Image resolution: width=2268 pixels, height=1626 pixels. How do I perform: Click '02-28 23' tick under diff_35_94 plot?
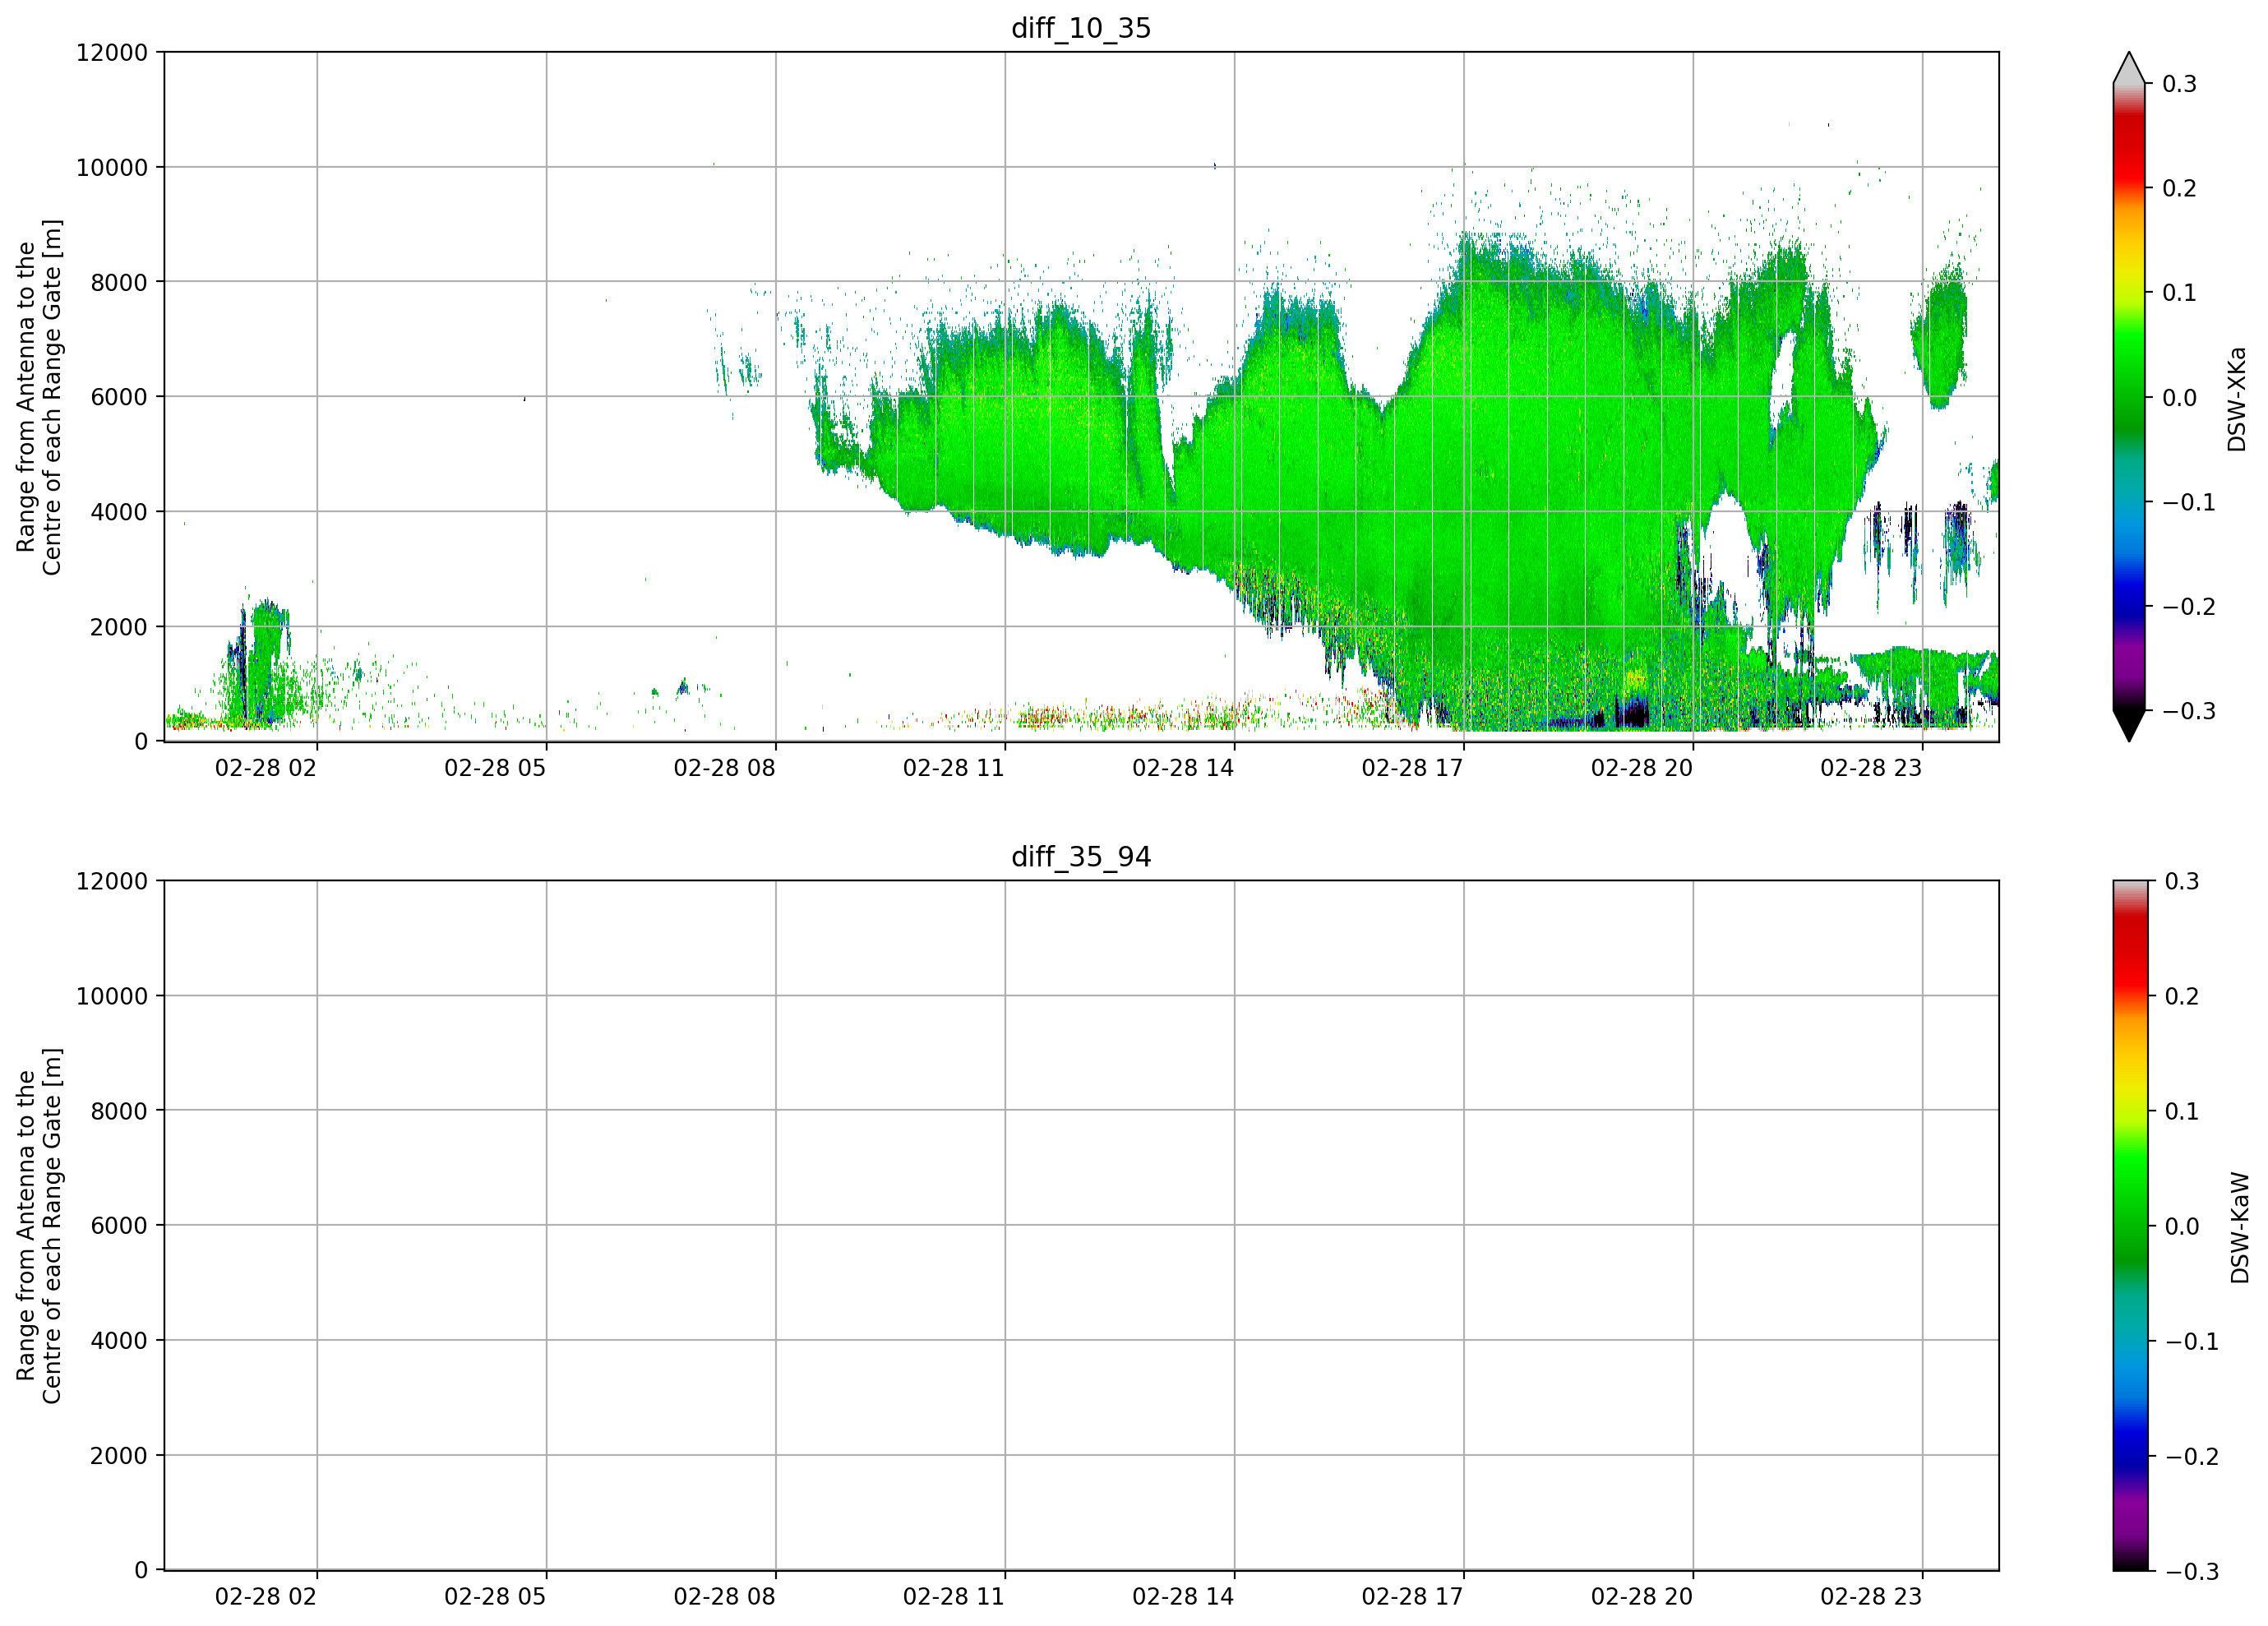click(1871, 1596)
